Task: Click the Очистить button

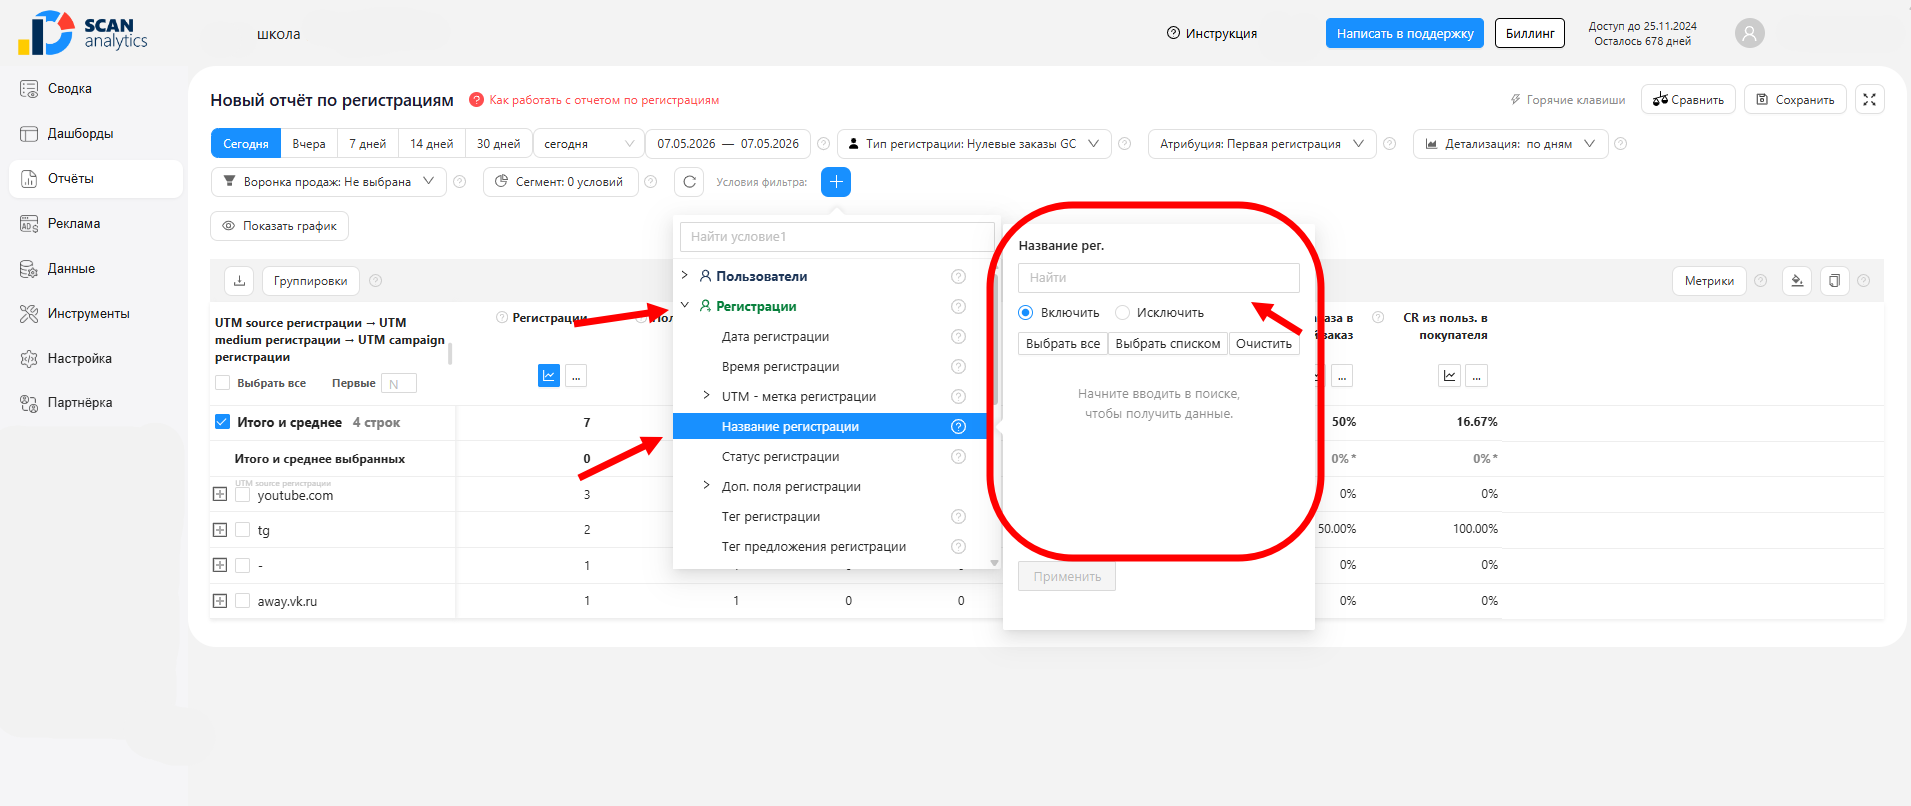Action: pos(1264,344)
